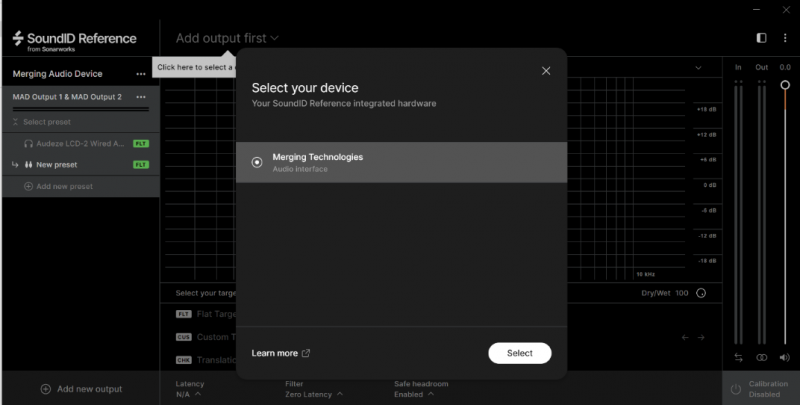Toggle the Calibration Disabled power button
This screenshot has height=405, width=800.
[x=735, y=389]
